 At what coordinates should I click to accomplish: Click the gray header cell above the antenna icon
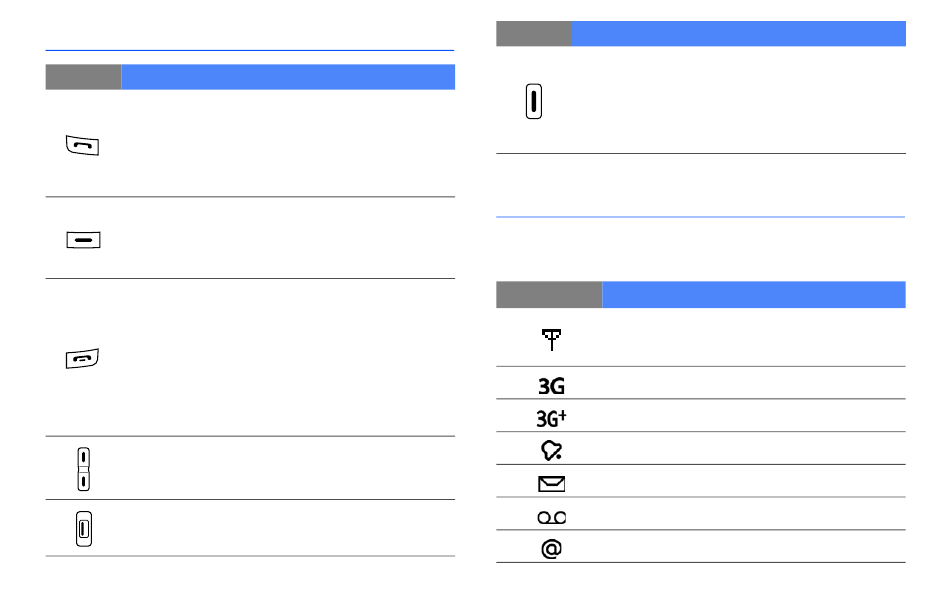tap(549, 294)
